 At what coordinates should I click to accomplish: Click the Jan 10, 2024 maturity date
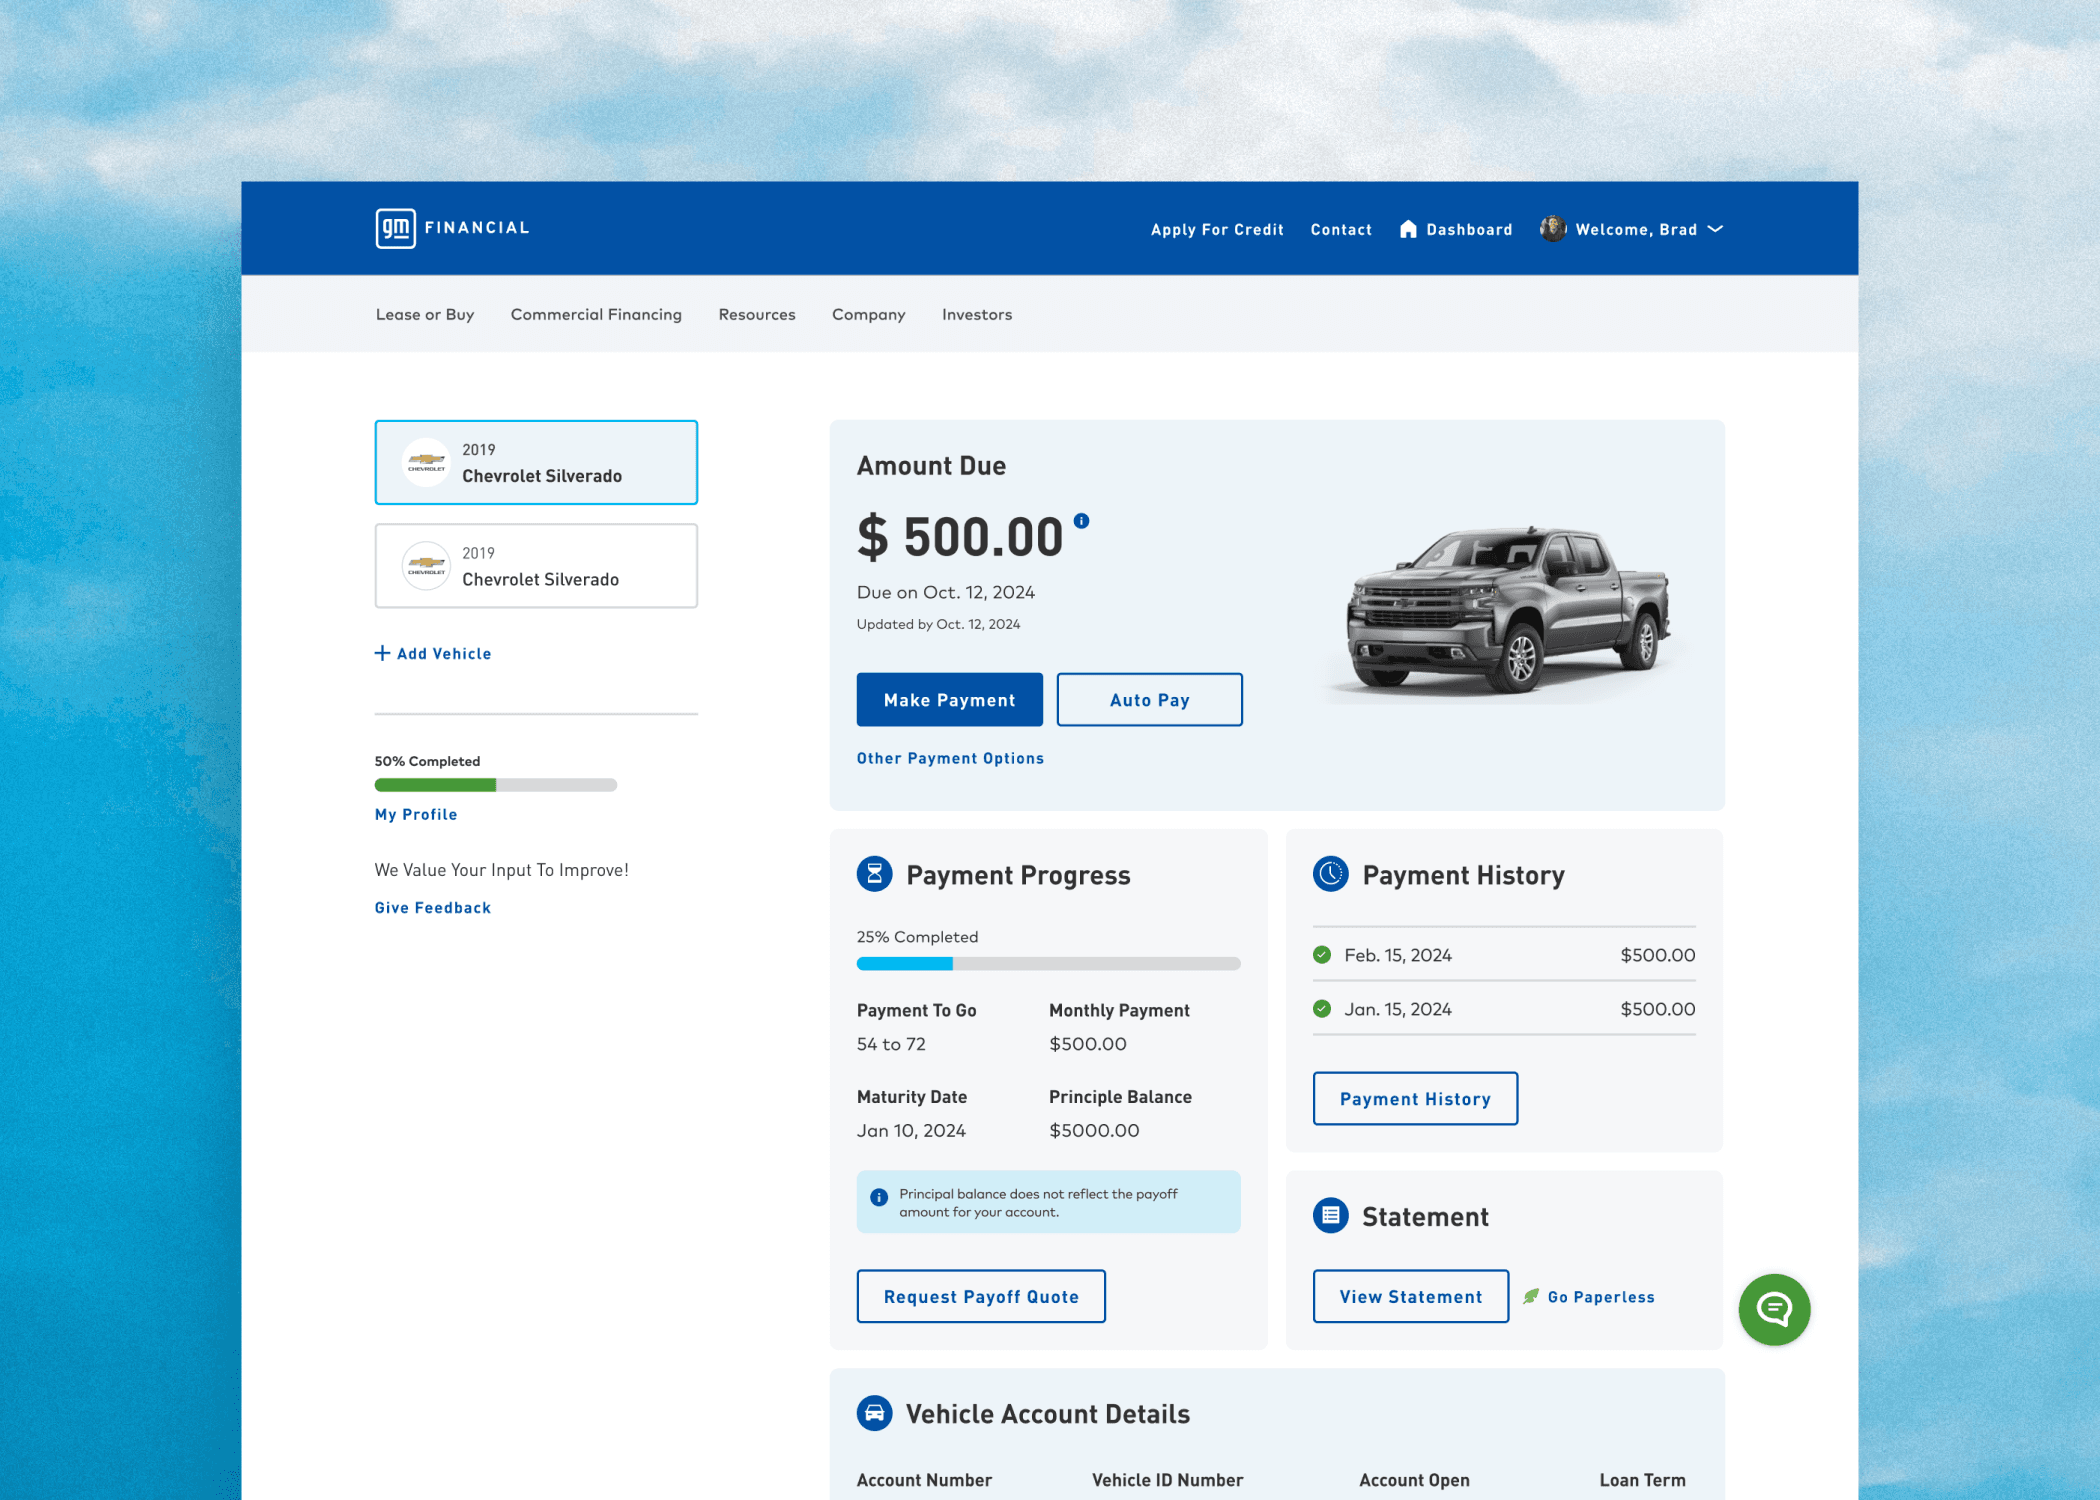coord(911,1130)
